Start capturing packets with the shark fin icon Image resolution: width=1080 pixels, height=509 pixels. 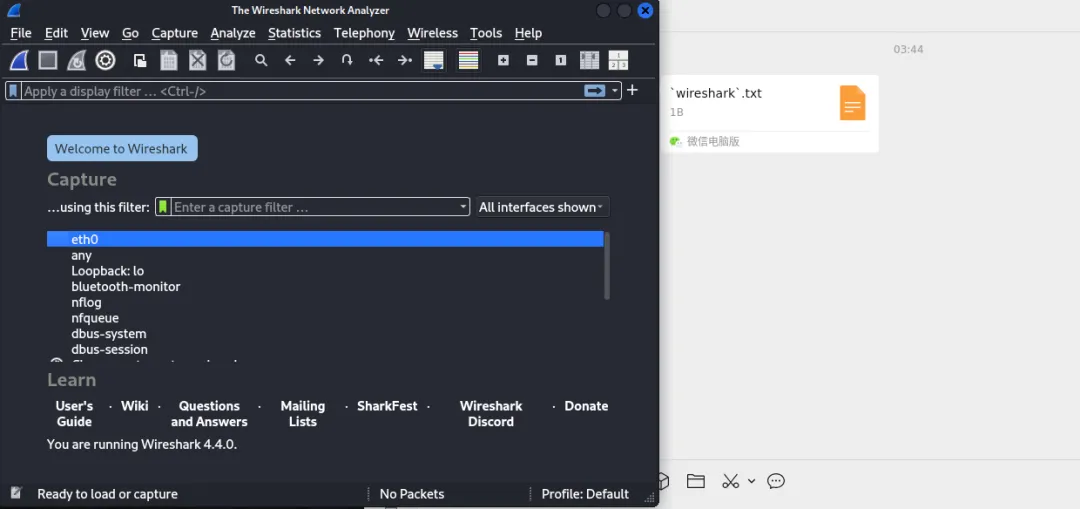coord(19,61)
